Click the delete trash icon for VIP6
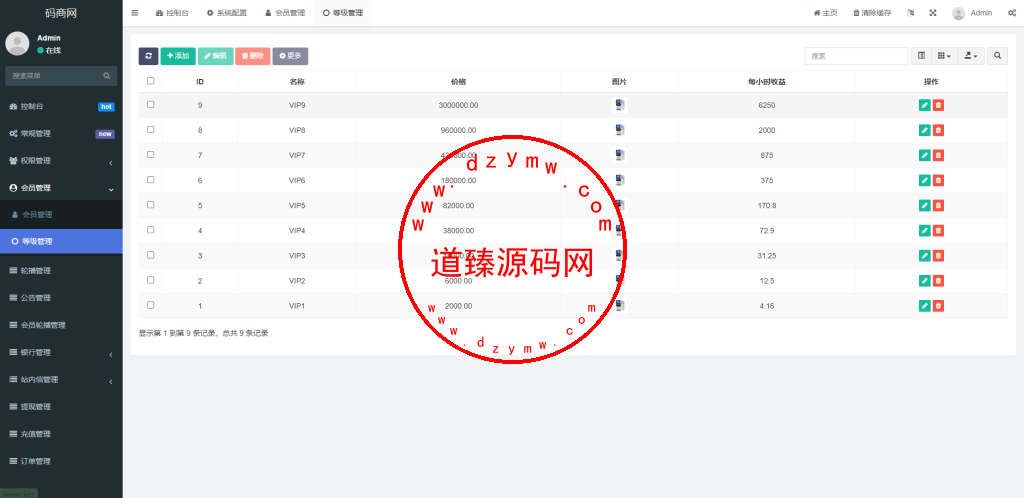Image resolution: width=1024 pixels, height=498 pixels. 938,180
